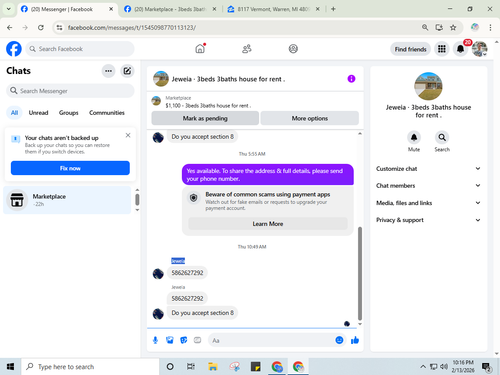Open the Windows Start menu

(10, 367)
